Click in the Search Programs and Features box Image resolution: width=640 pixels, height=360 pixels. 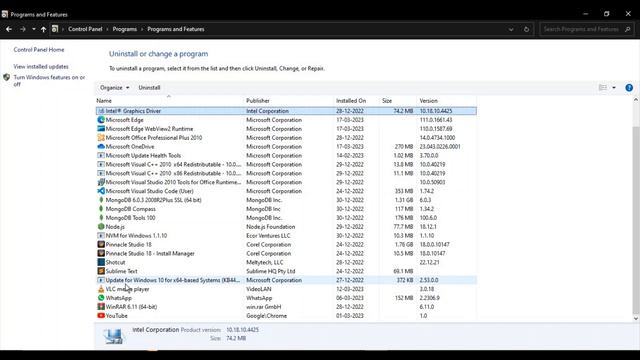tap(581, 29)
